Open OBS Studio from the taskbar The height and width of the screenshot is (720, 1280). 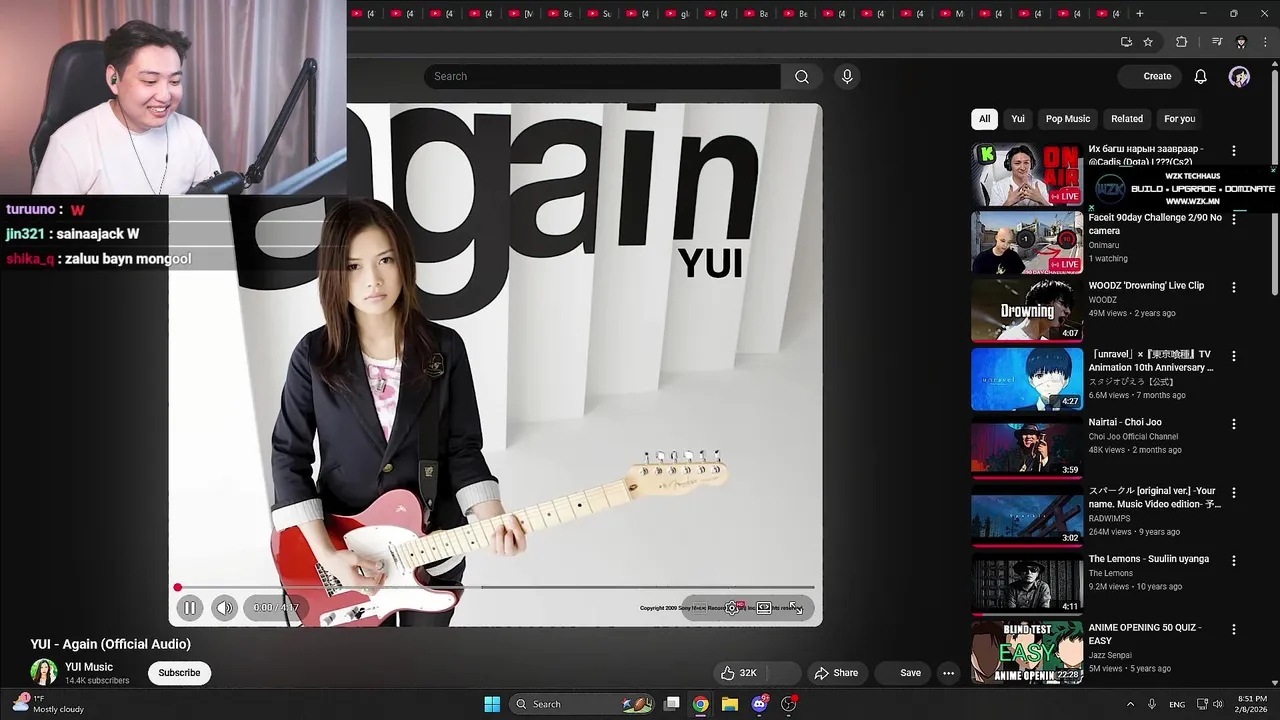789,704
